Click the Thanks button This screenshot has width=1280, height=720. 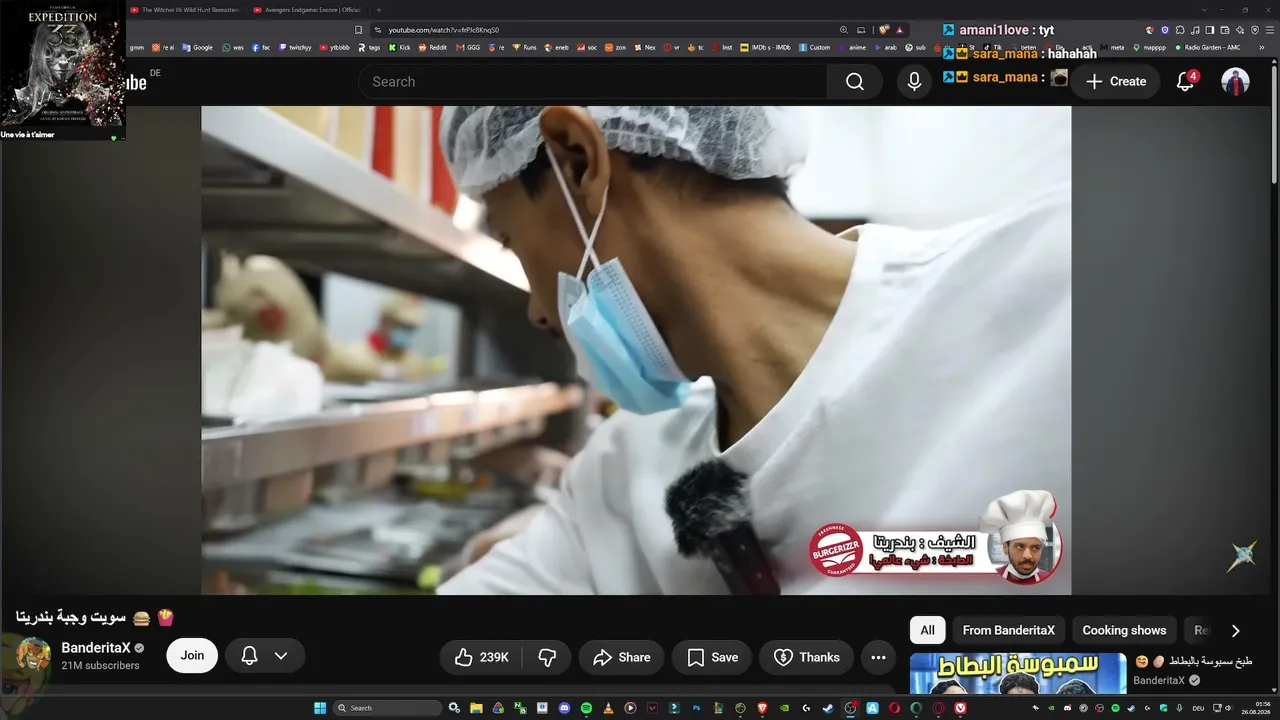point(806,657)
